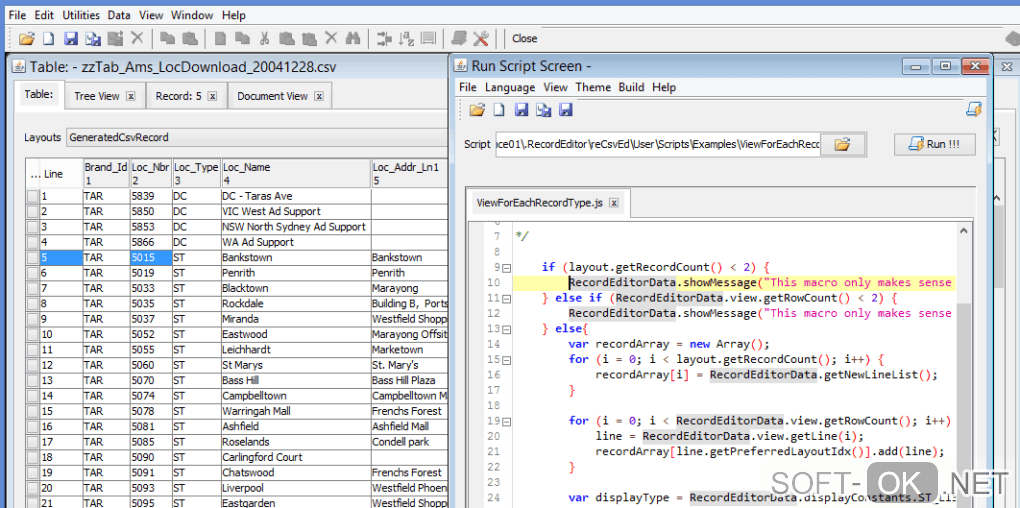Viewport: 1020px width, 508px height.
Task: Click the scissors Cut icon in main toolbar
Action: 265,39
